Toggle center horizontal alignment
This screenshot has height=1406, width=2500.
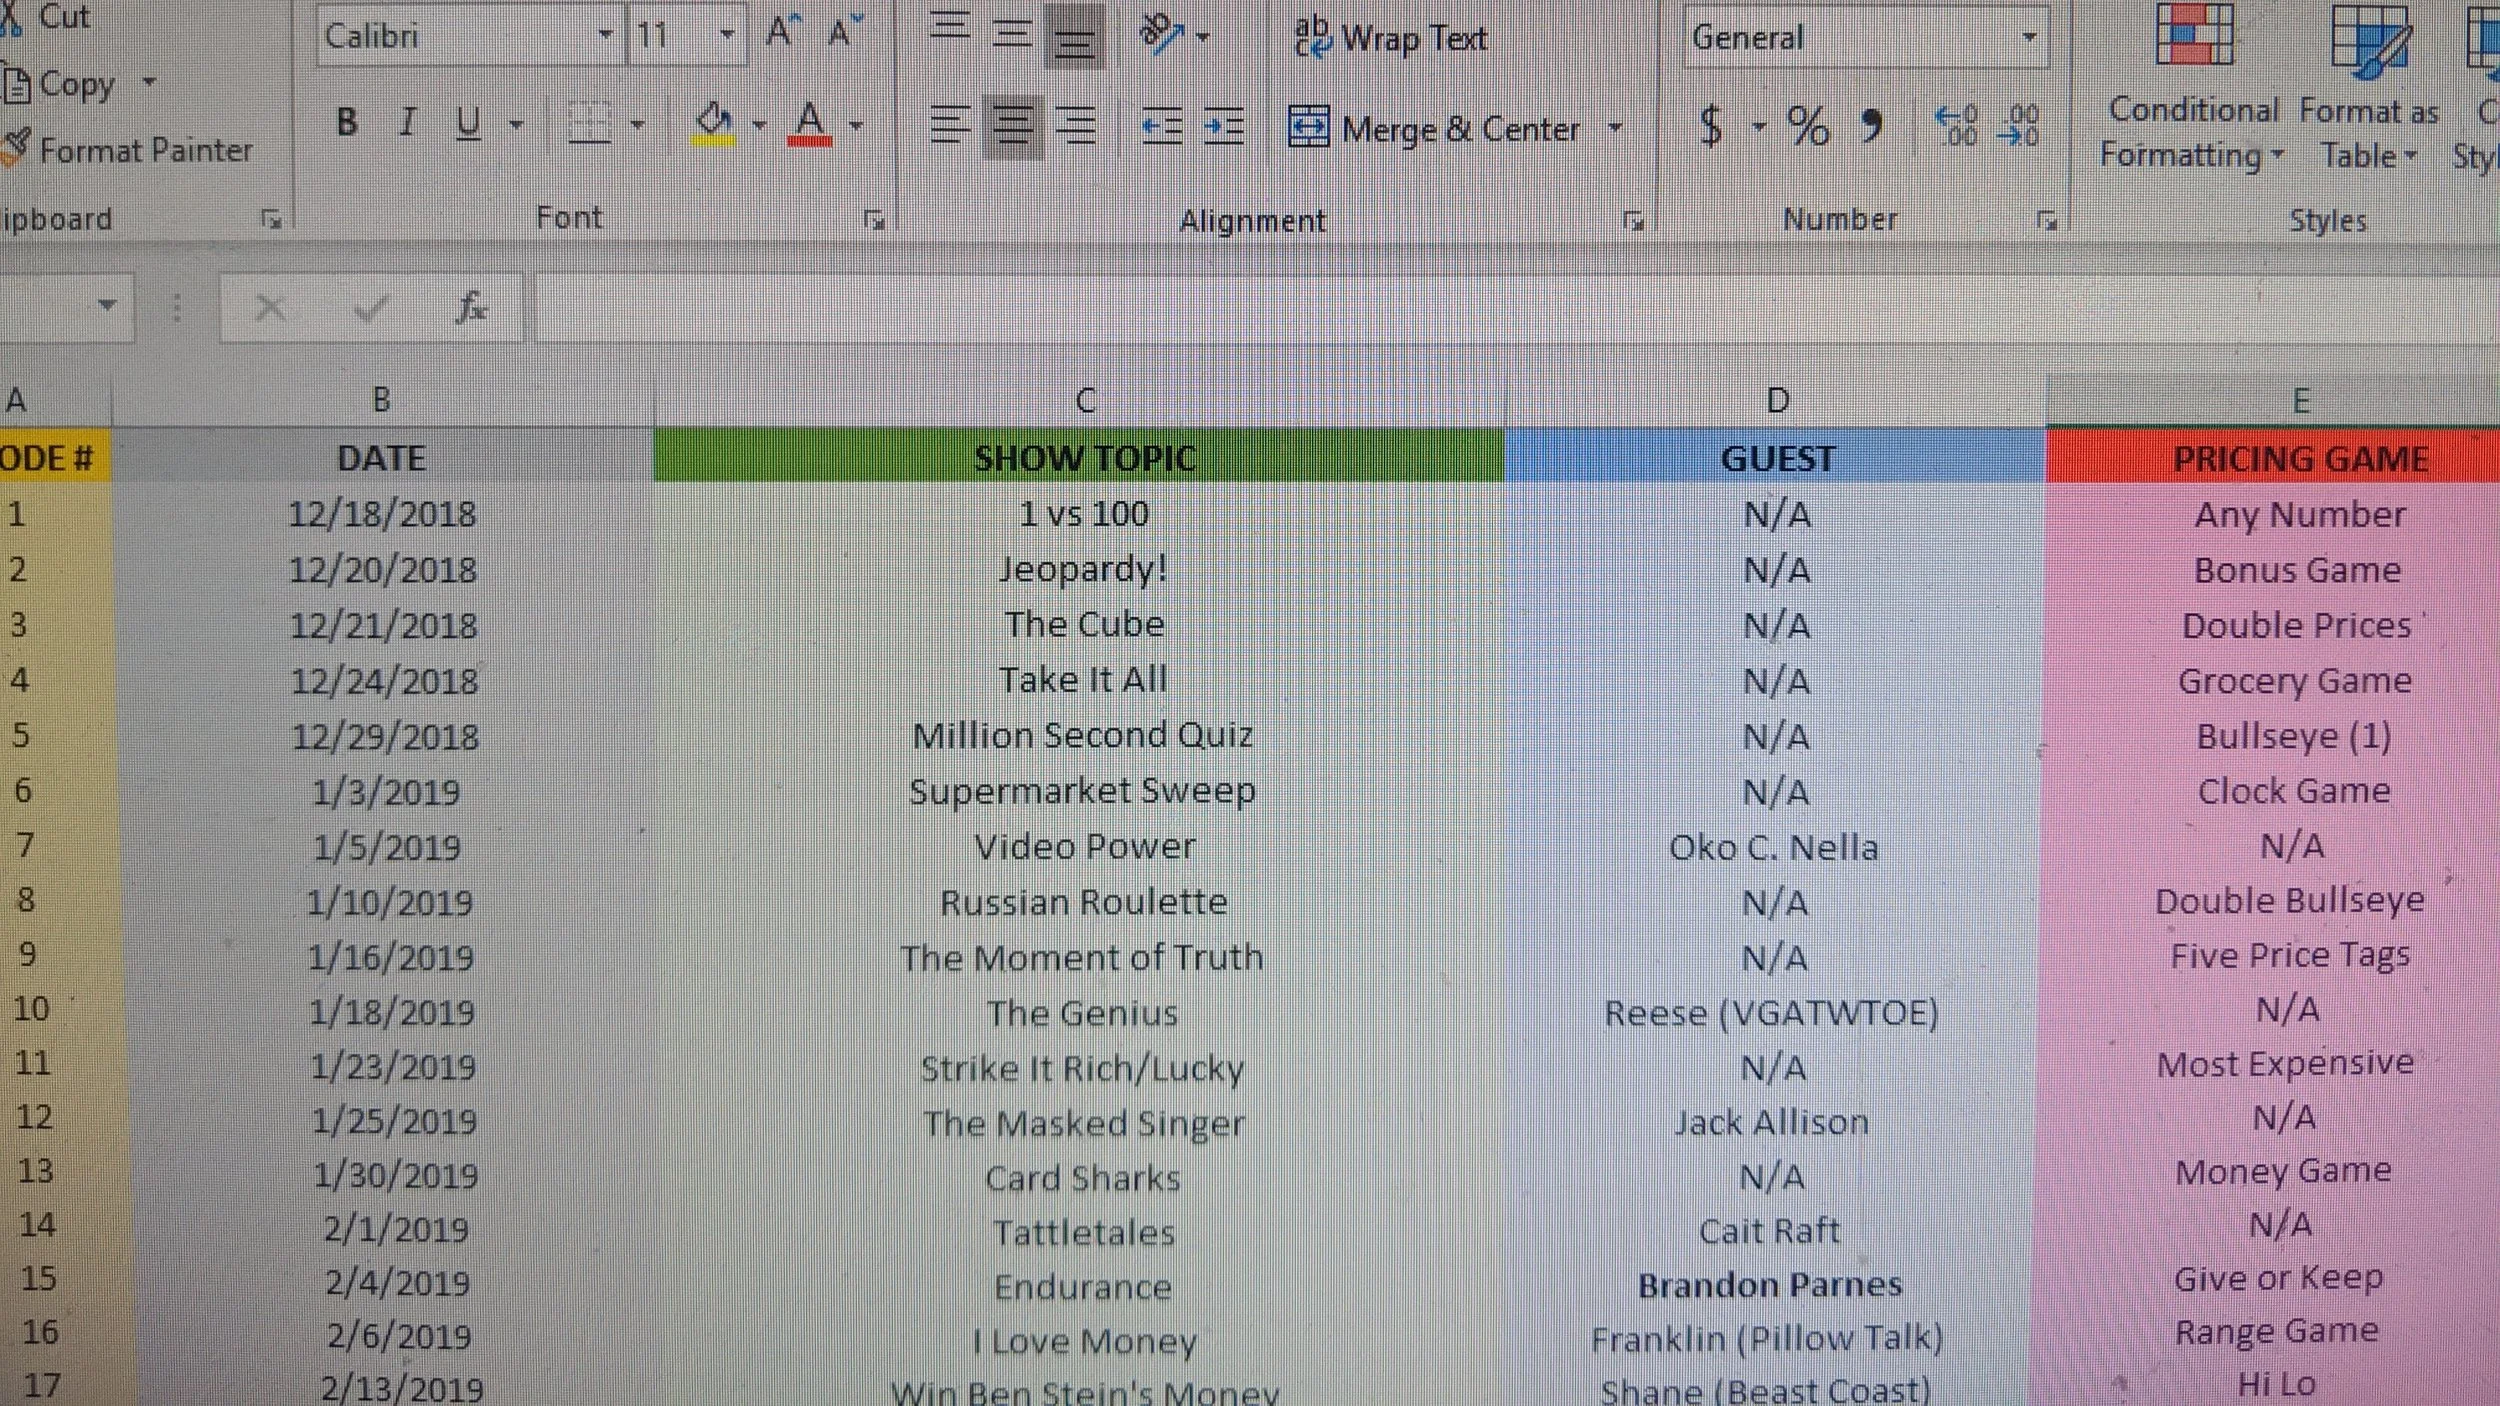[1012, 127]
